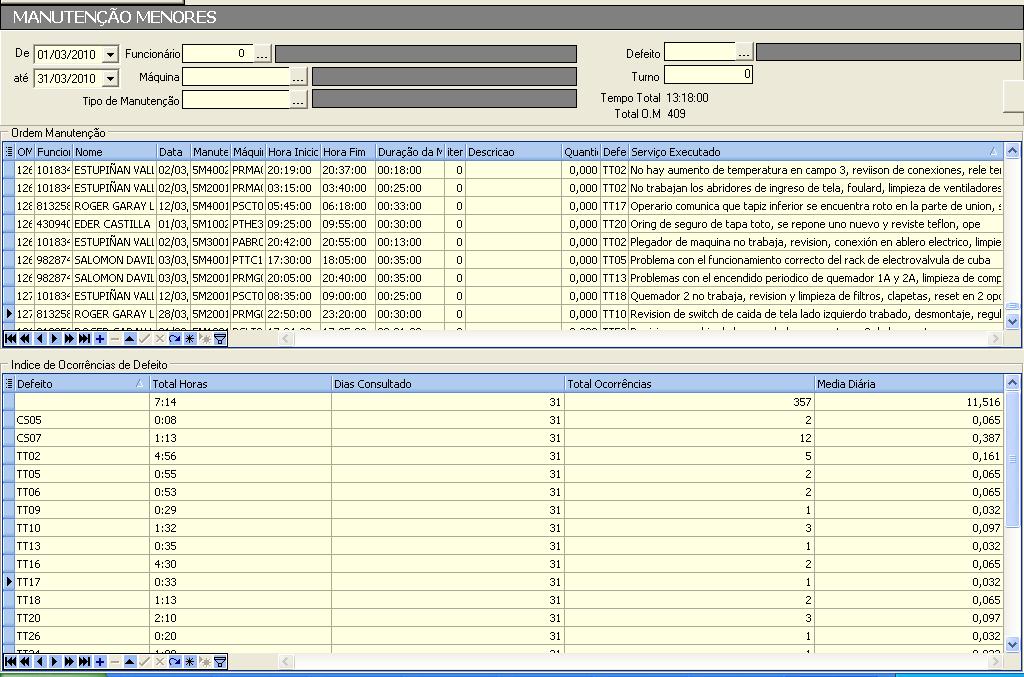
Task: Click the Funcionário lookup ellipsis button
Action: 263,53
